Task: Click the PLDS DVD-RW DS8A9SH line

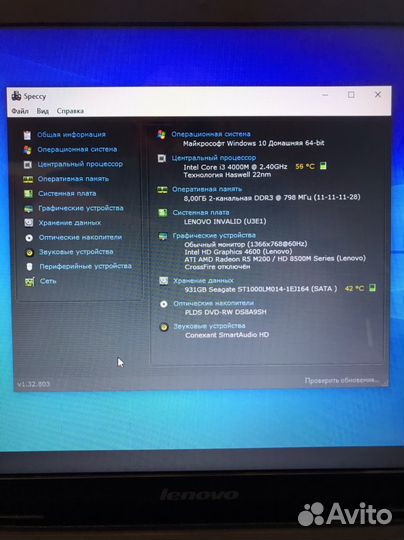Action: tap(226, 312)
